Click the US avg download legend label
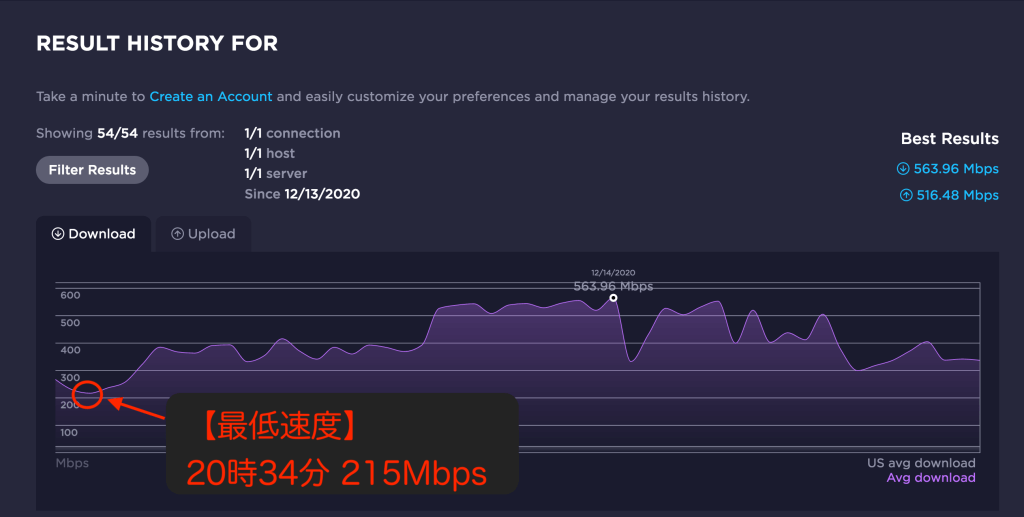 pyautogui.click(x=921, y=463)
